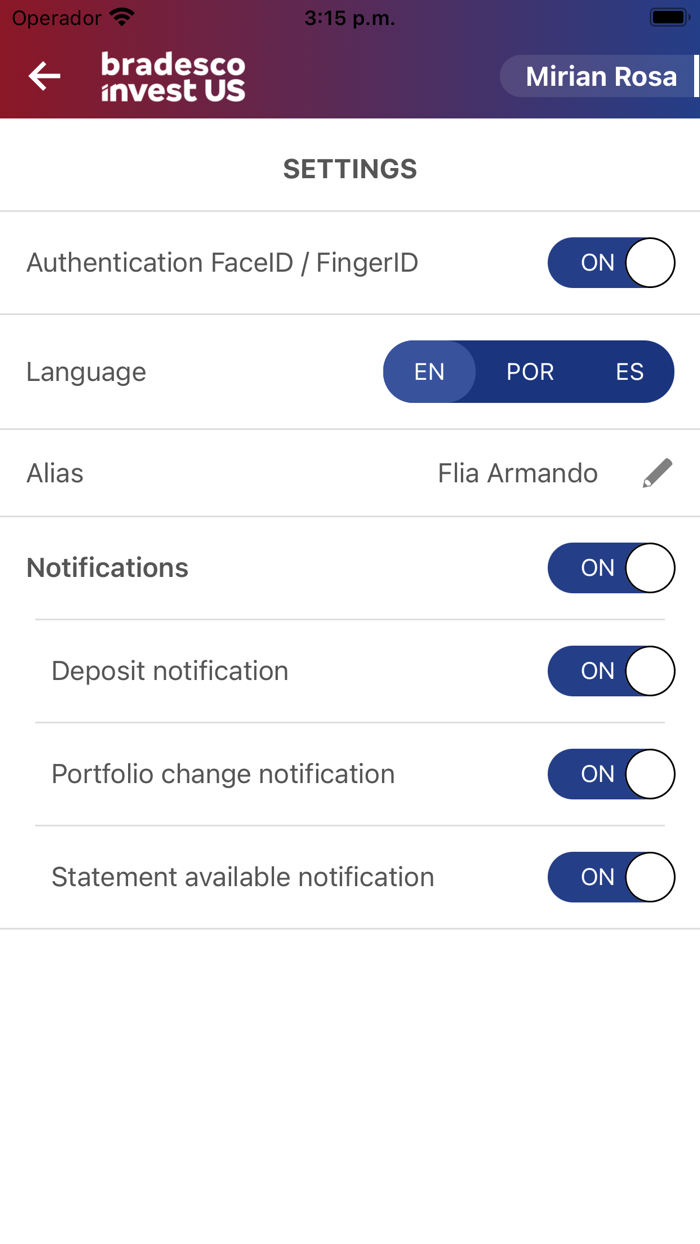The image size is (700, 1244).
Task: Tap the battery indicator icon
Action: tap(667, 17)
